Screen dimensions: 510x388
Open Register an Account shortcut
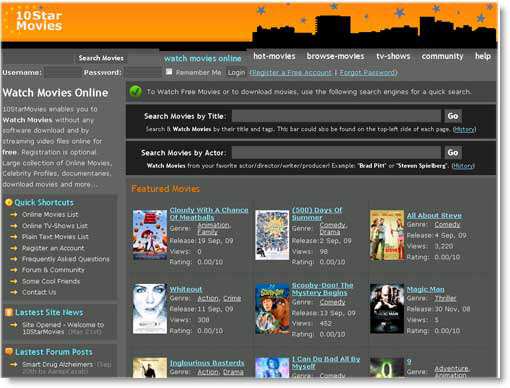[x=53, y=248]
